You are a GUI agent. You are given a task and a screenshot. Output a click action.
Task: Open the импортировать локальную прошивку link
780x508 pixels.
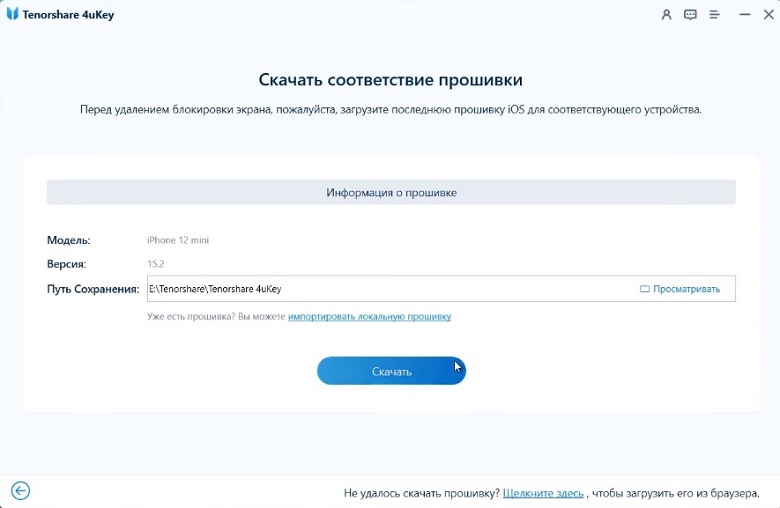point(369,317)
